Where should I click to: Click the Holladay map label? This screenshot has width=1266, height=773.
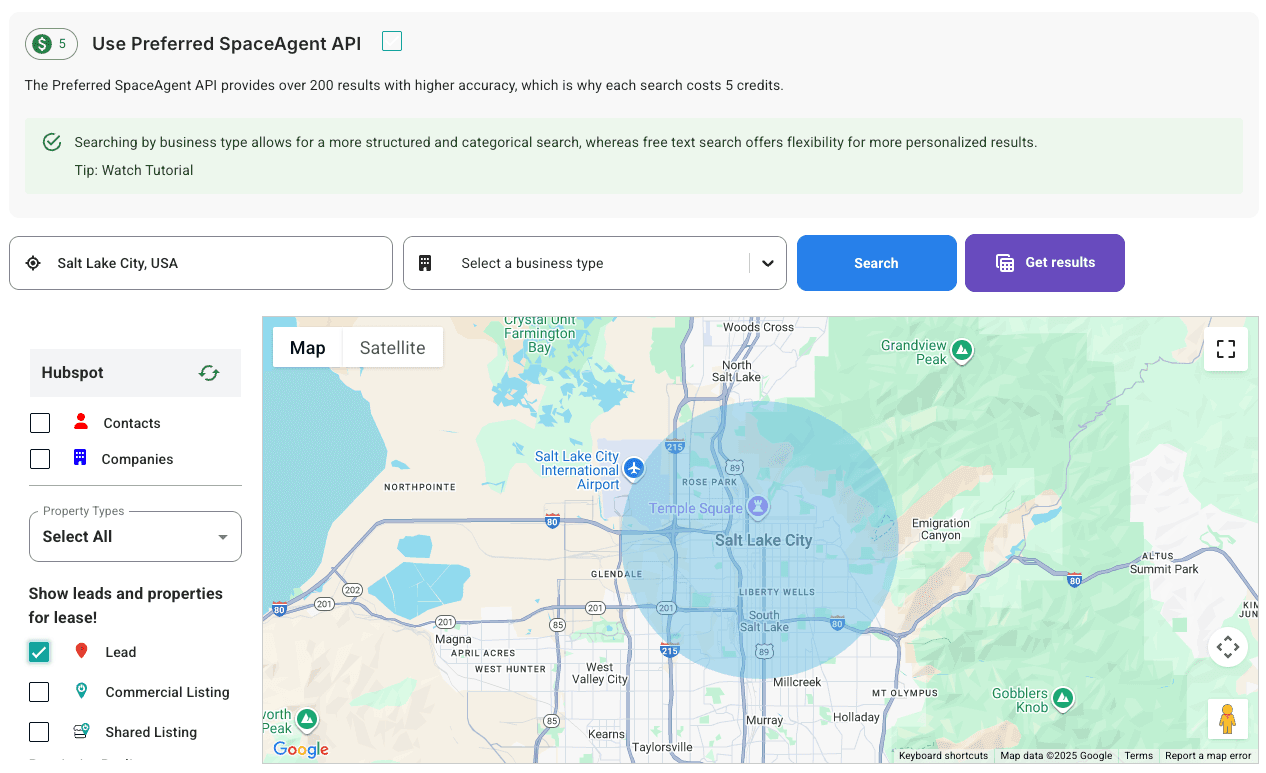(856, 717)
